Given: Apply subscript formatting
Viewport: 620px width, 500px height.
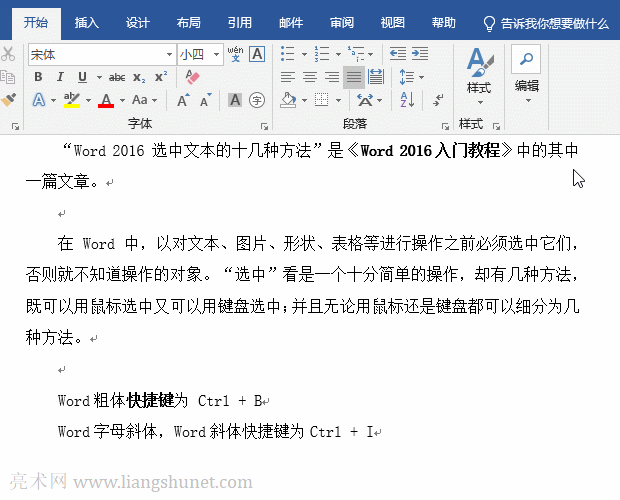Looking at the screenshot, I should [139, 77].
